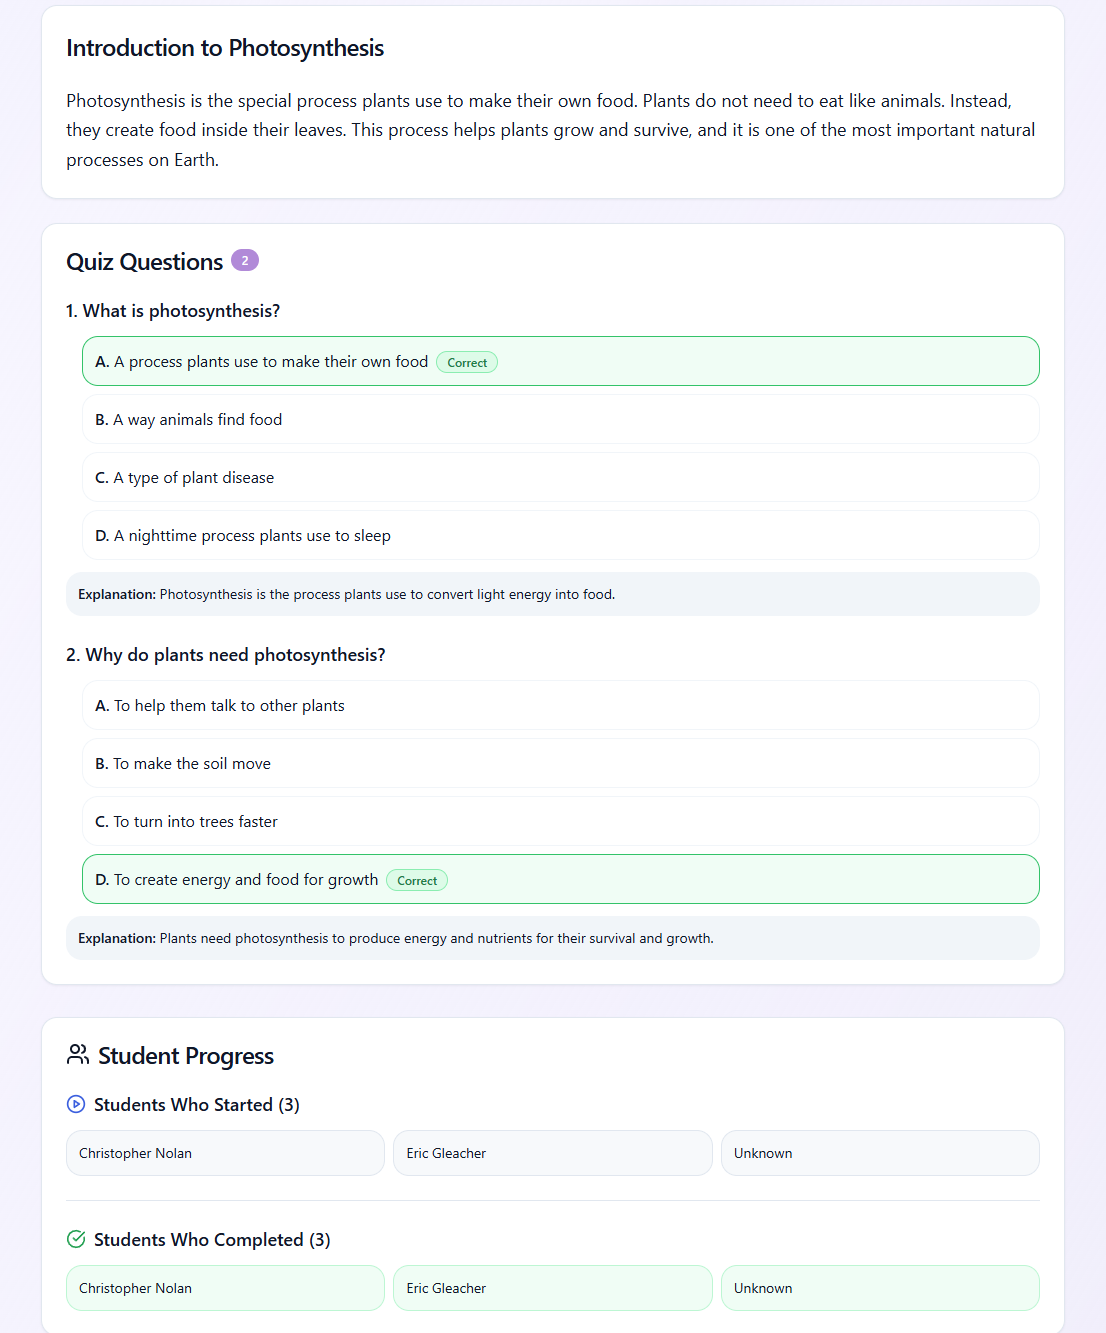The height and width of the screenshot is (1333, 1106).
Task: Open Christopher Nolan in Students Who Started
Action: pyautogui.click(x=225, y=1153)
